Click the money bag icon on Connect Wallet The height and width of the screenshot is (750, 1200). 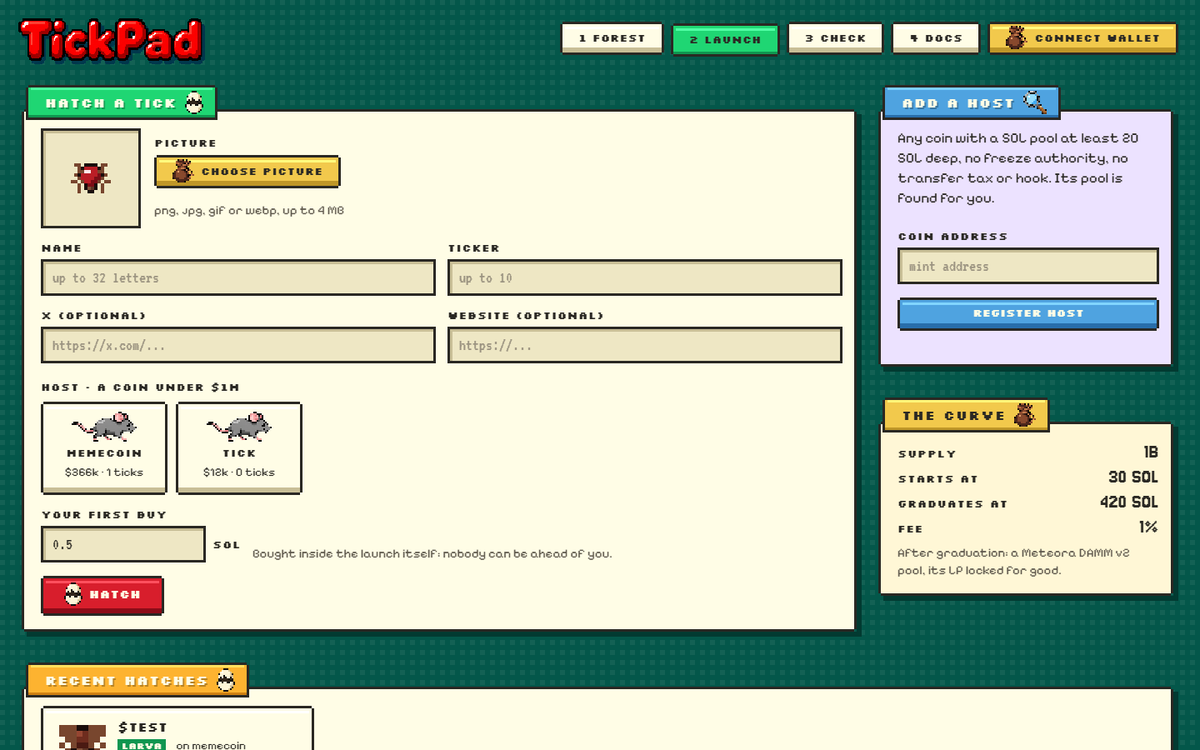pyautogui.click(x=1015, y=38)
